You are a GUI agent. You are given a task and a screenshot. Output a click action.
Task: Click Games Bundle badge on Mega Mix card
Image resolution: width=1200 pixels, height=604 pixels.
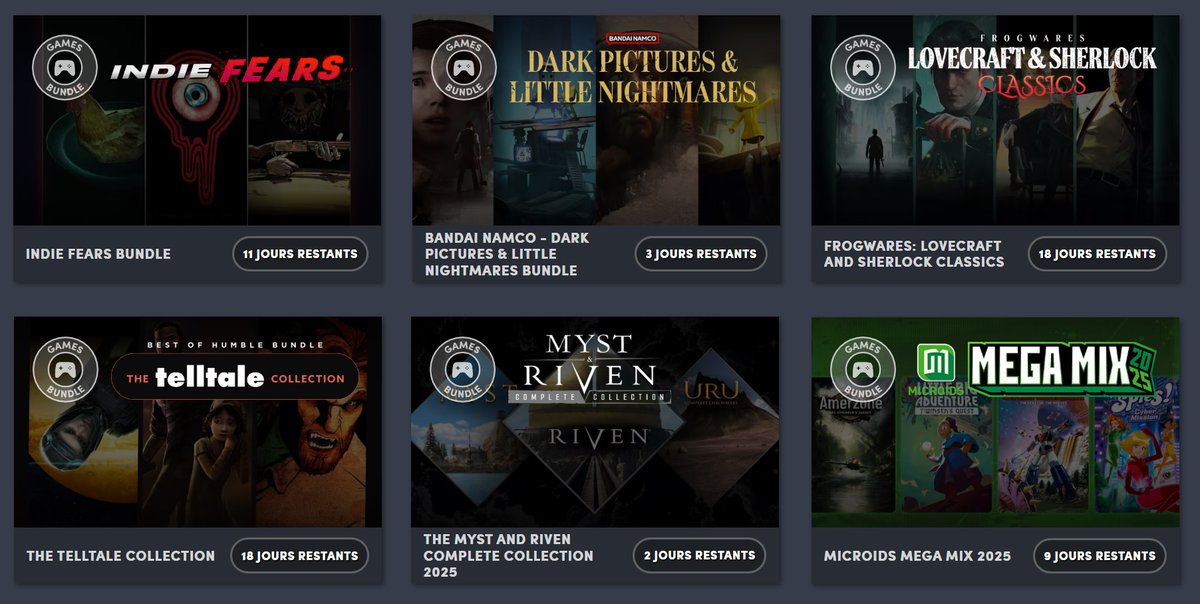(863, 370)
